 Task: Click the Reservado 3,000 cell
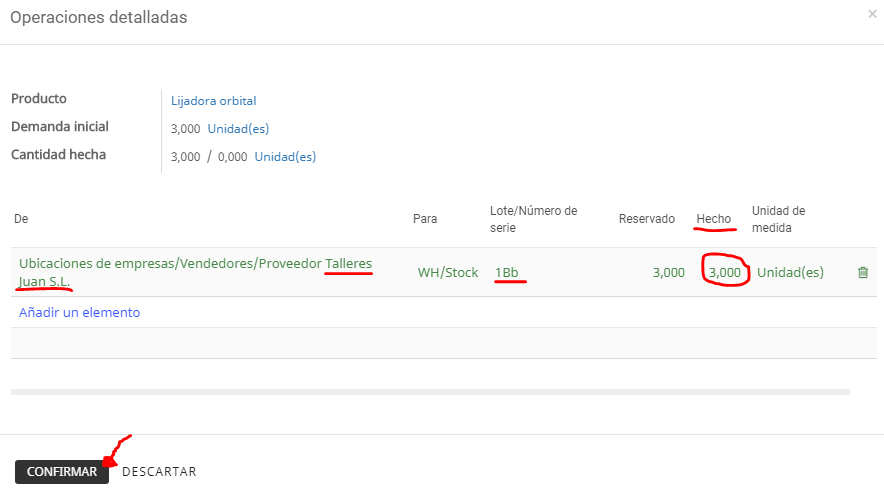tap(669, 273)
